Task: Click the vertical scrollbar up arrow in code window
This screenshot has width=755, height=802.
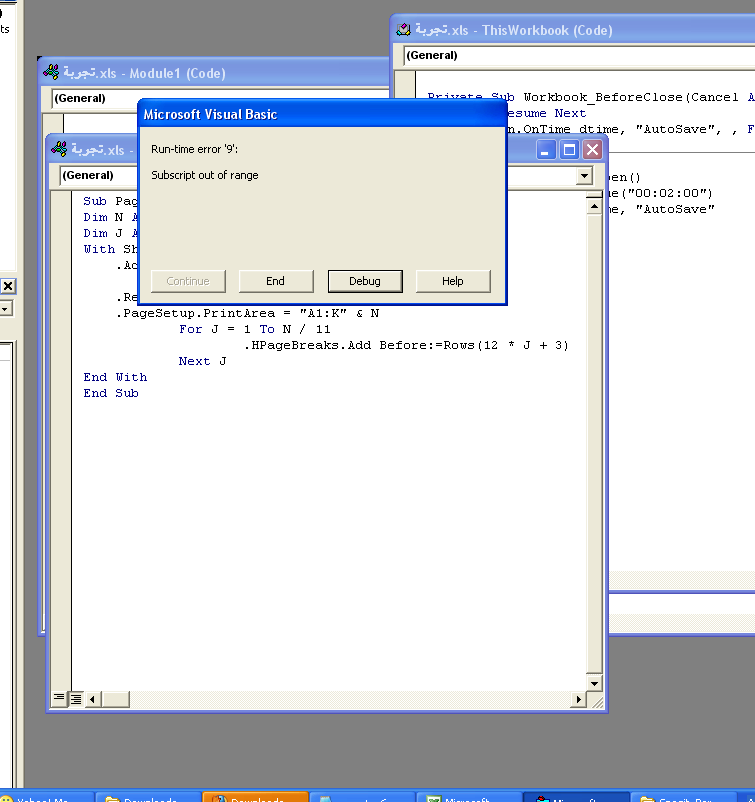Action: [x=594, y=207]
